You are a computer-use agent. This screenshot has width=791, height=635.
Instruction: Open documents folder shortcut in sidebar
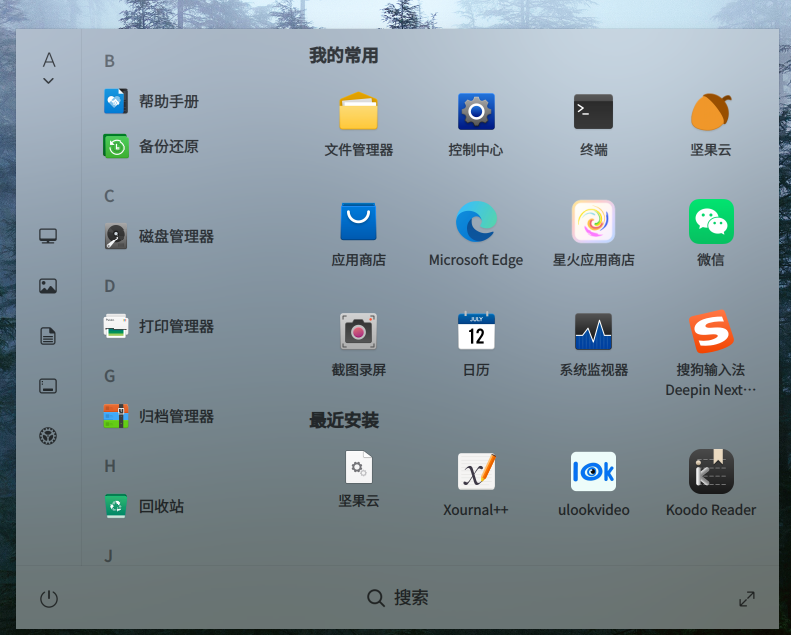click(x=48, y=336)
